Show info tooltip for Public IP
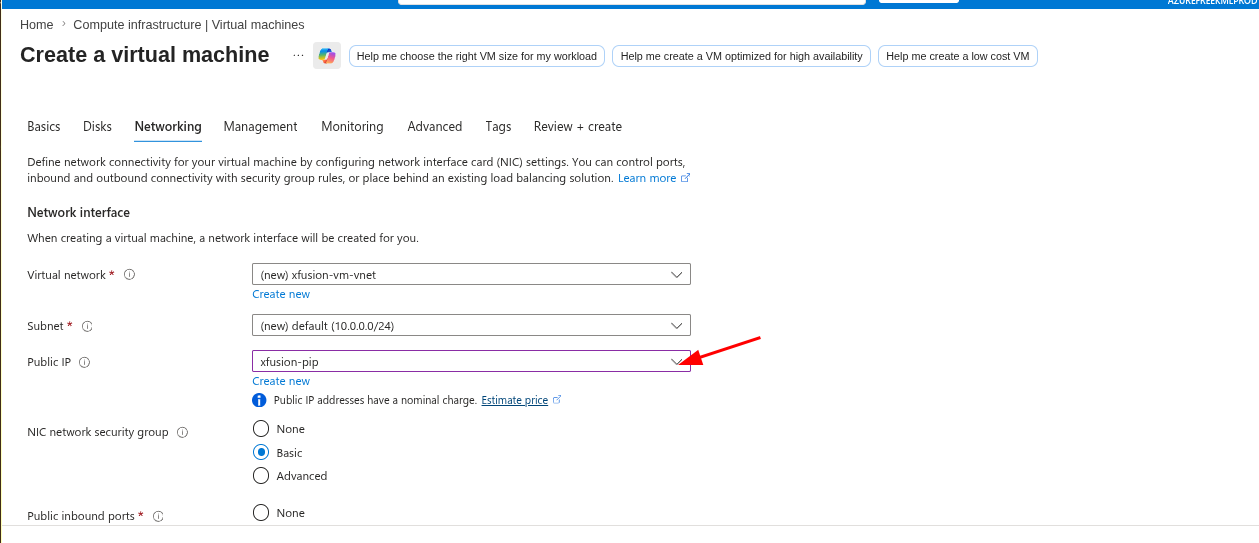The height and width of the screenshot is (543, 1259). coord(84,362)
